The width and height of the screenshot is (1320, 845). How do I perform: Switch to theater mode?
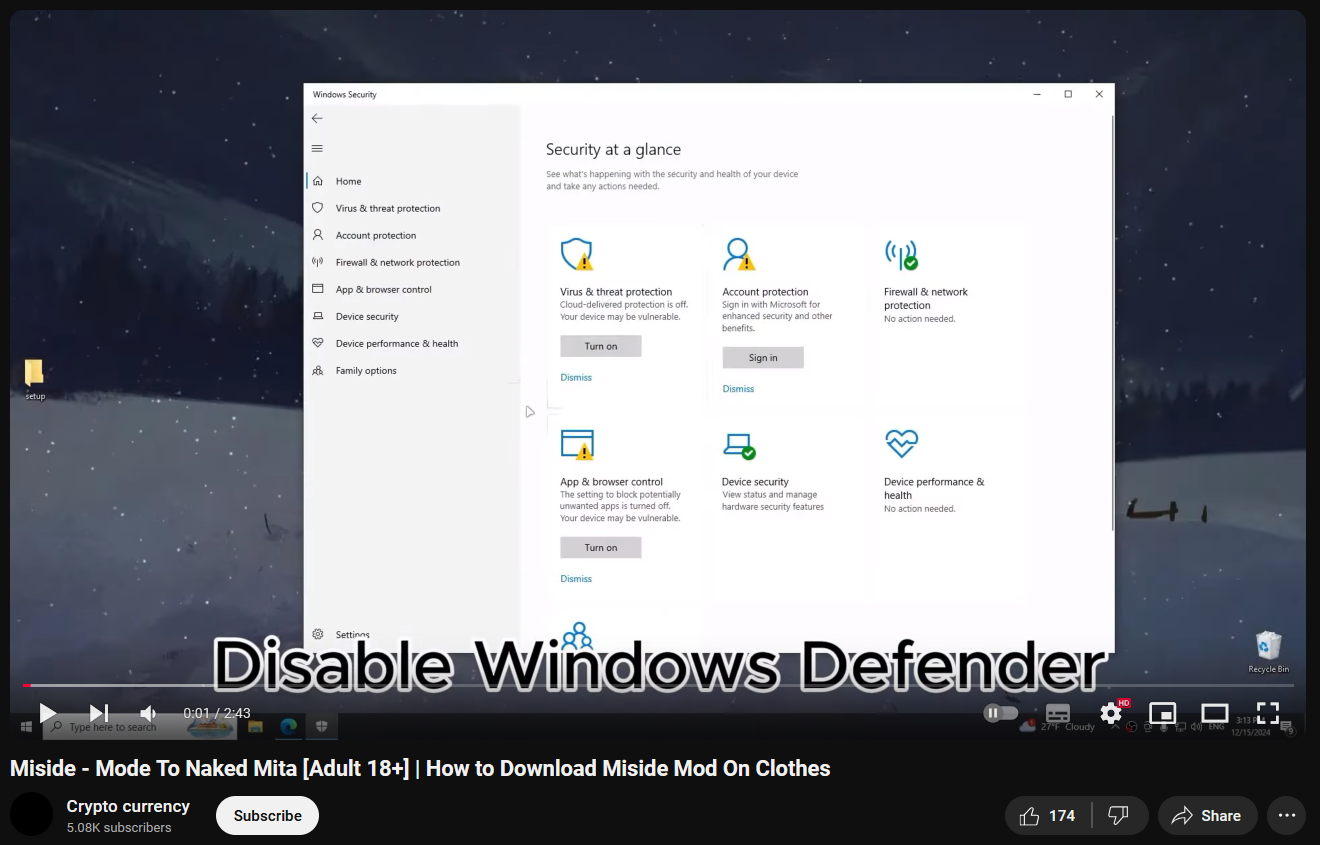(1214, 713)
